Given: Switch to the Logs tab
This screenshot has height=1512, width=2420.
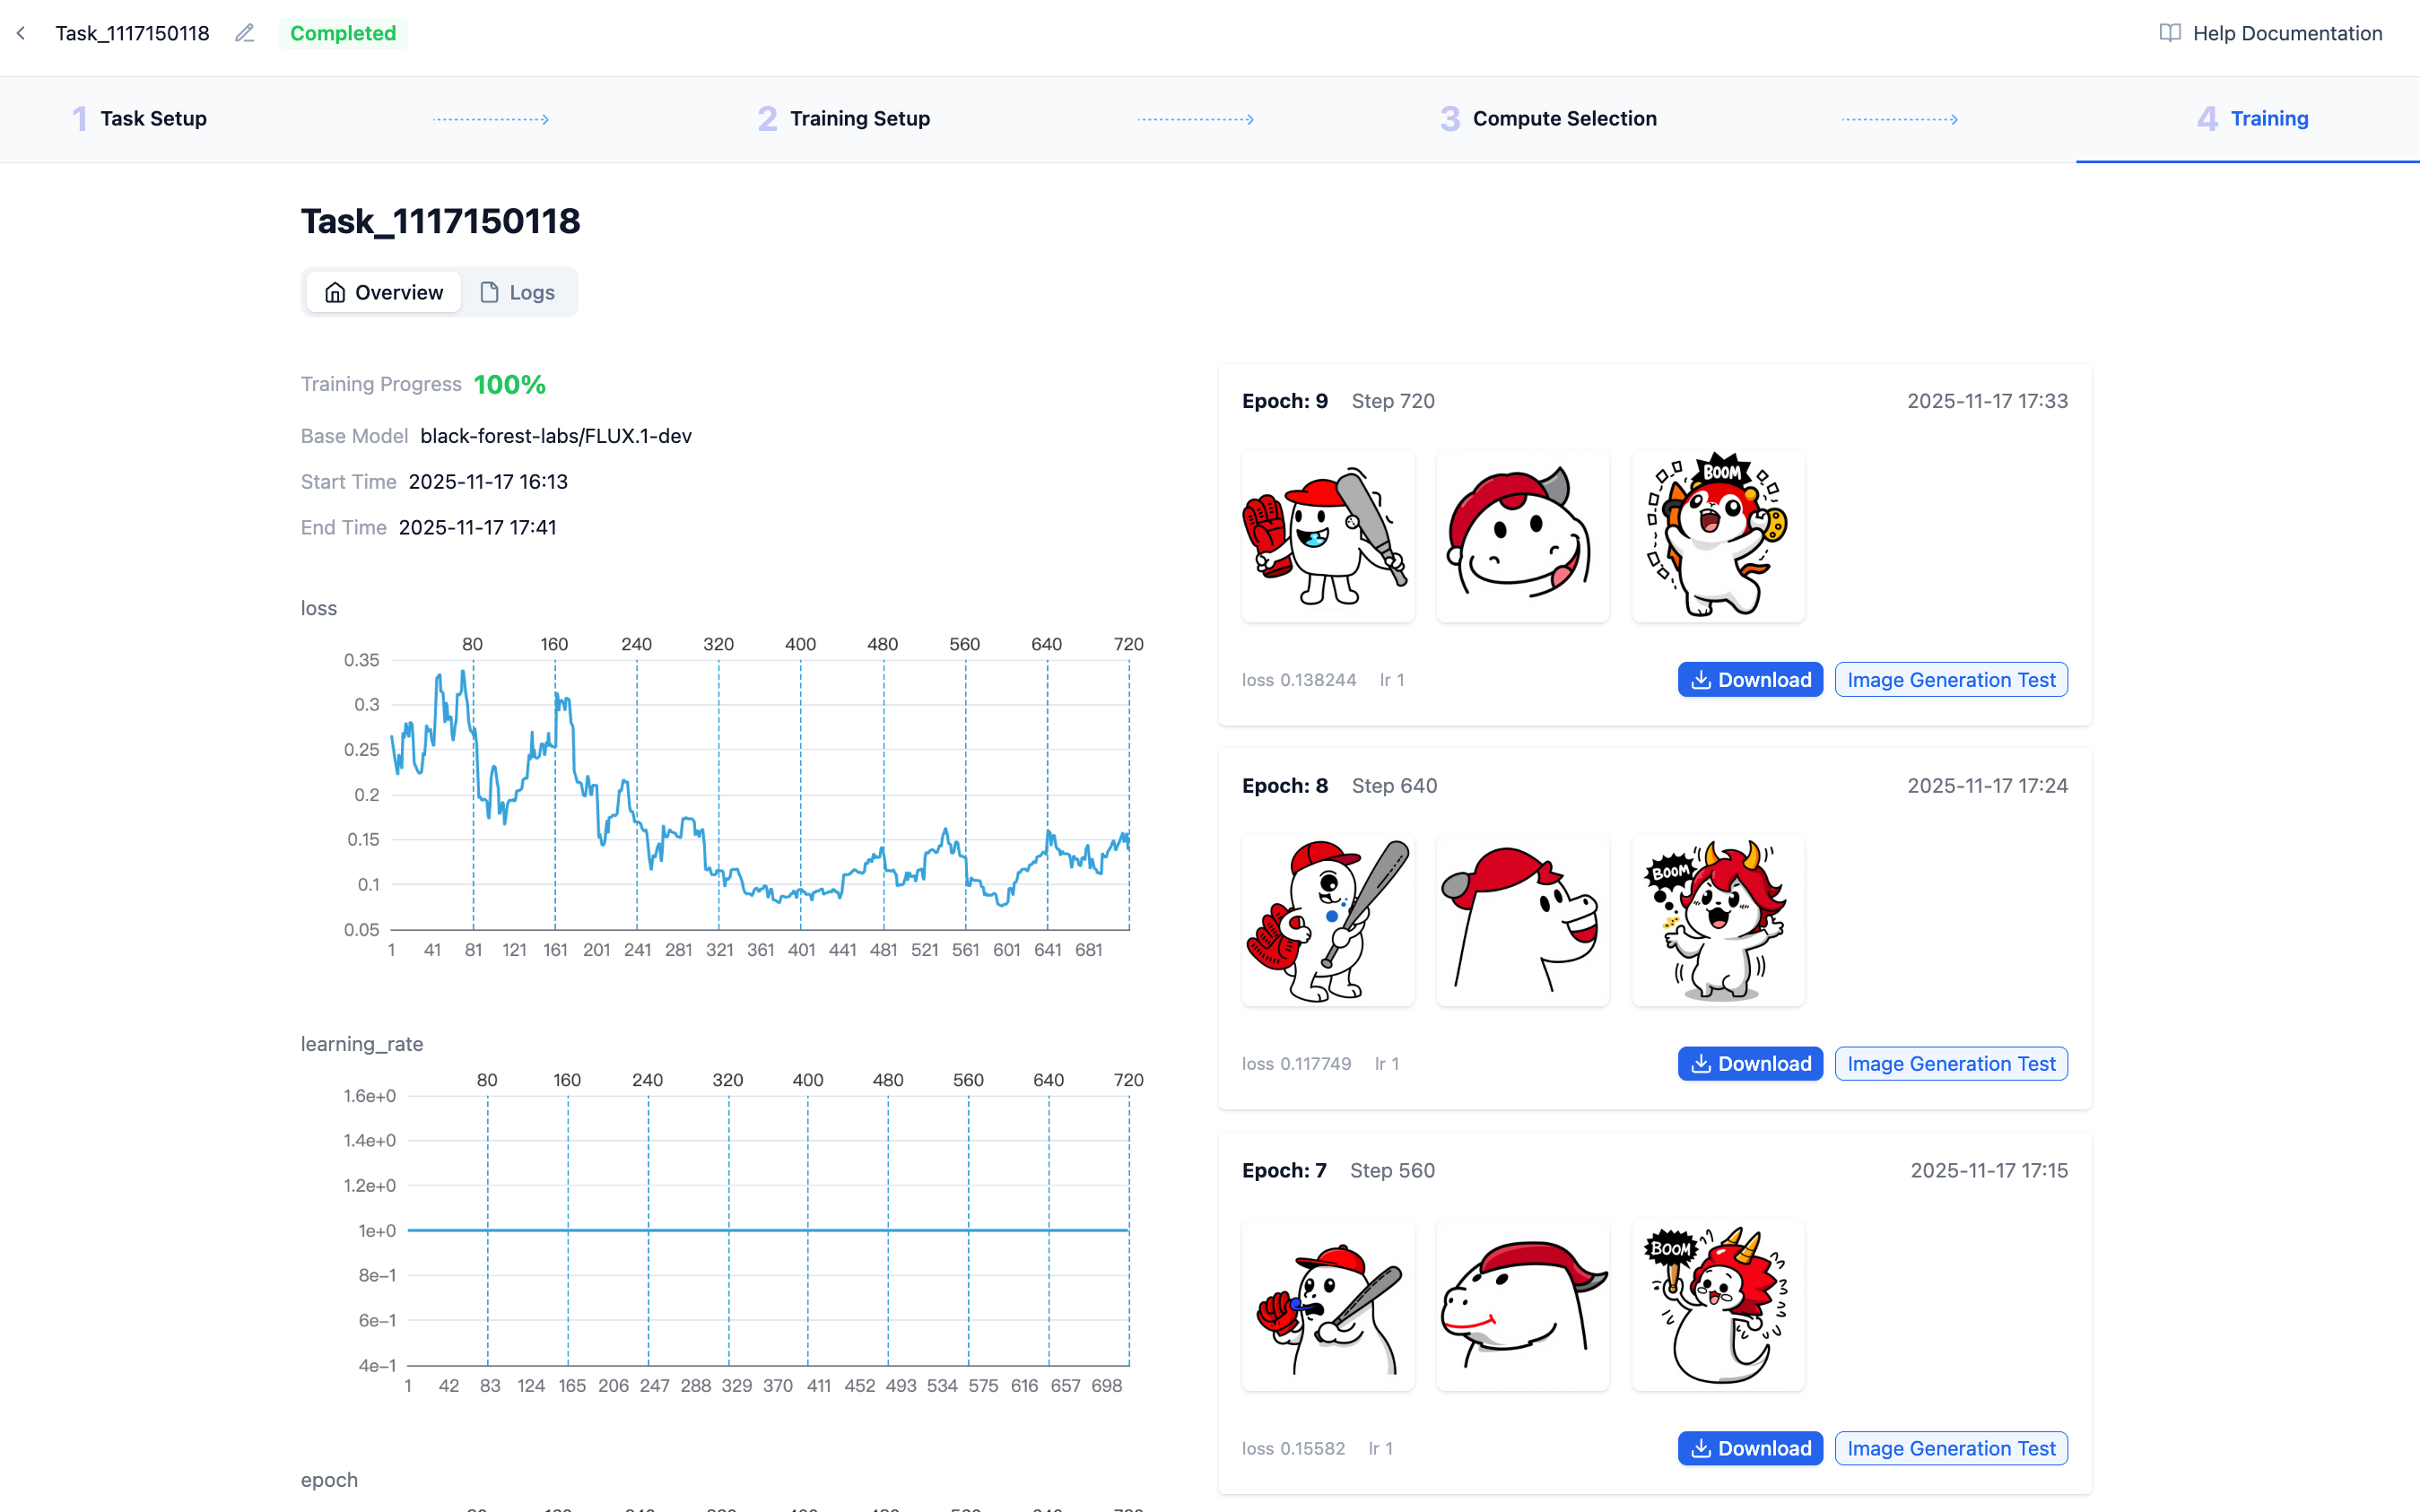Looking at the screenshot, I should coord(518,292).
